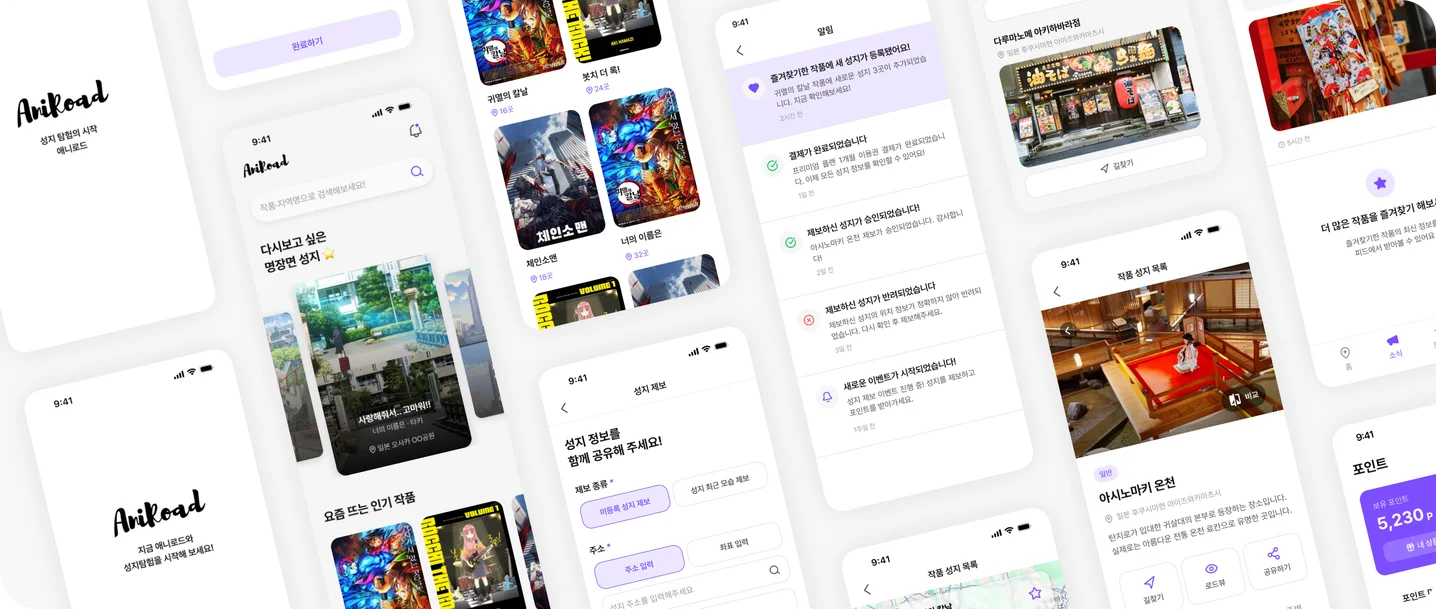1436x609 pixels.
Task: Tap the search magnifier on the AniRoad home screen
Action: (417, 171)
